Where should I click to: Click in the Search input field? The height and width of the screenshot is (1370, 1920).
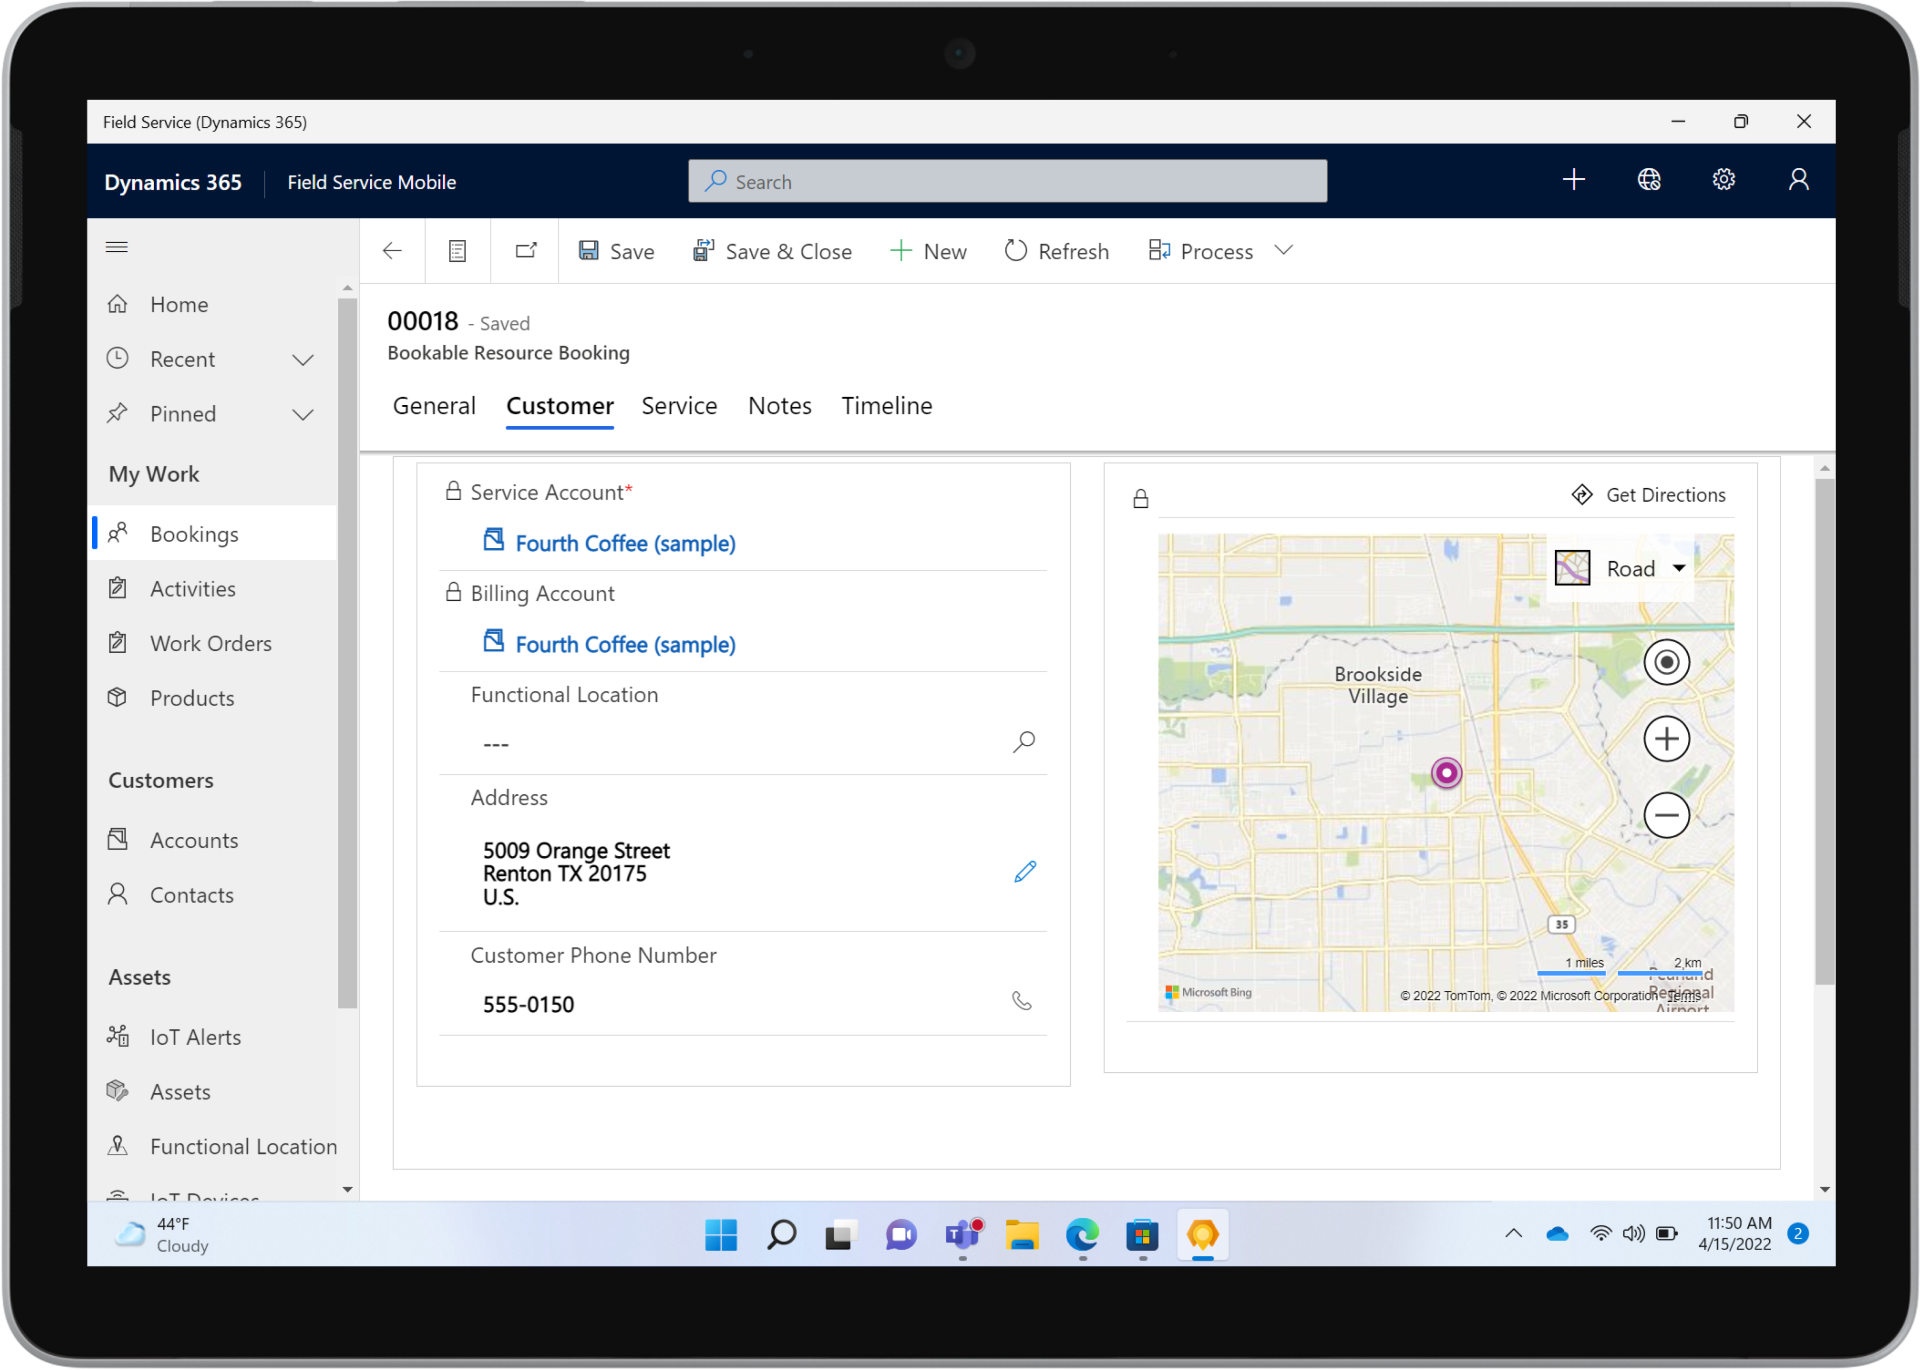coord(1007,182)
